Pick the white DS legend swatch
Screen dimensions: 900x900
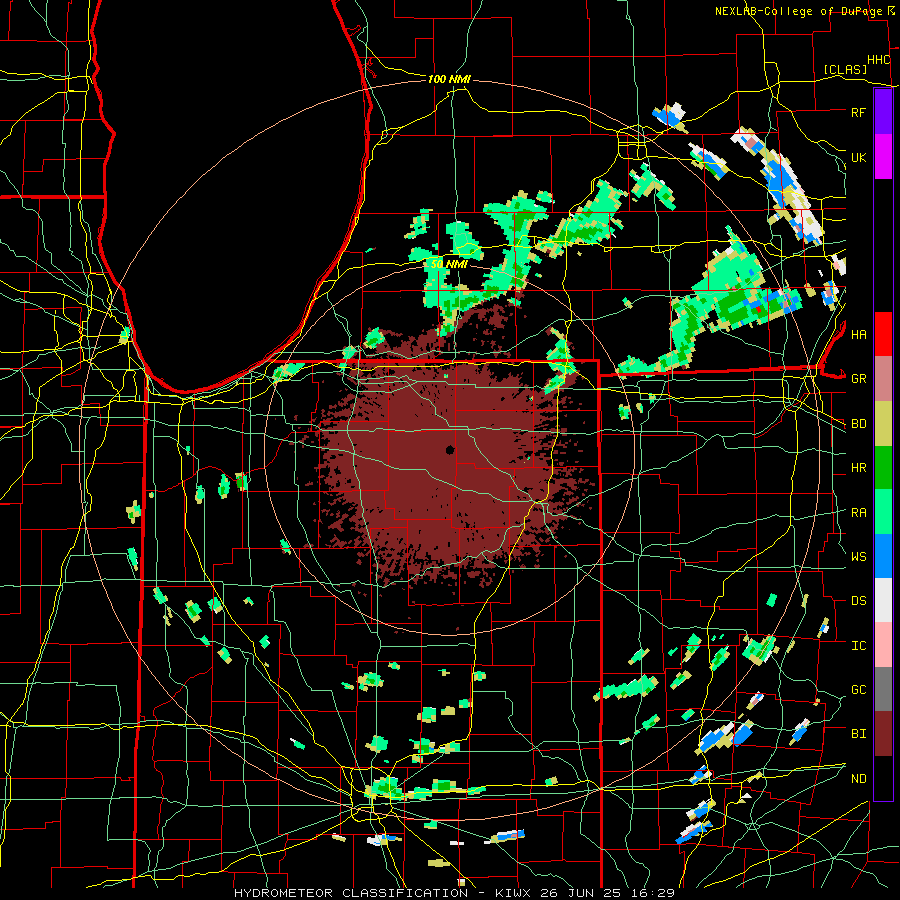click(883, 600)
